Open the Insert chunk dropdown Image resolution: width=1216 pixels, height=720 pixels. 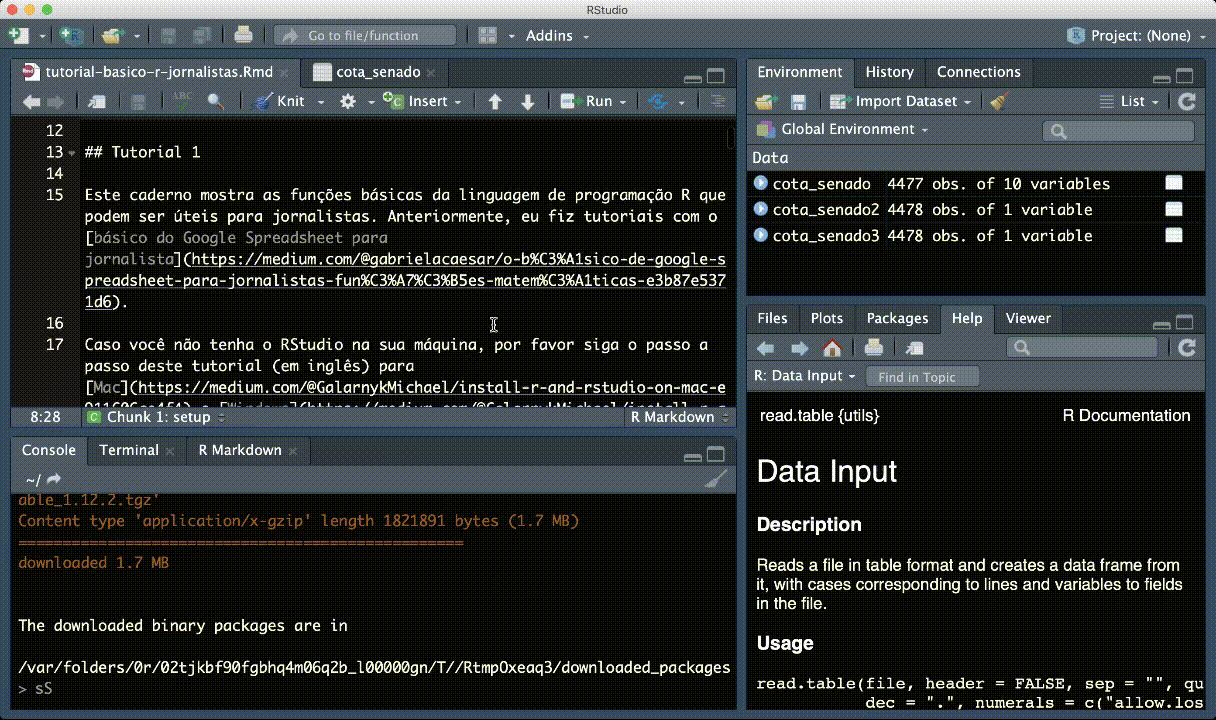(423, 101)
